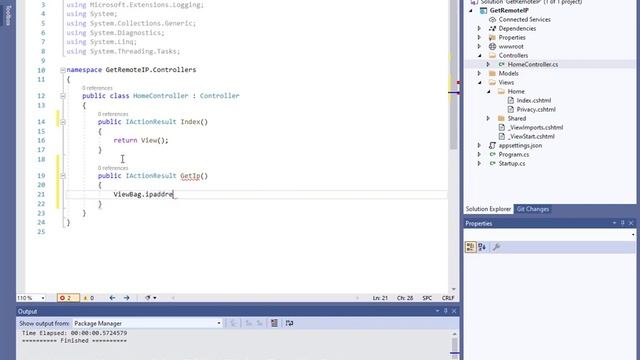Viewport: 640px width, 360px height.
Task: Switch to Git Changes tab
Action: point(533,209)
